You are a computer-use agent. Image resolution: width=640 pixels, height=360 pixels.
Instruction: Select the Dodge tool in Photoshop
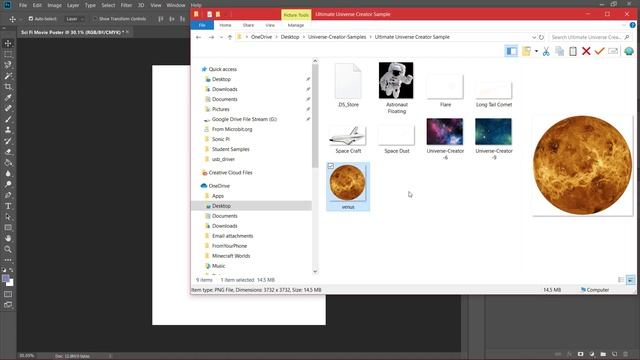8,184
